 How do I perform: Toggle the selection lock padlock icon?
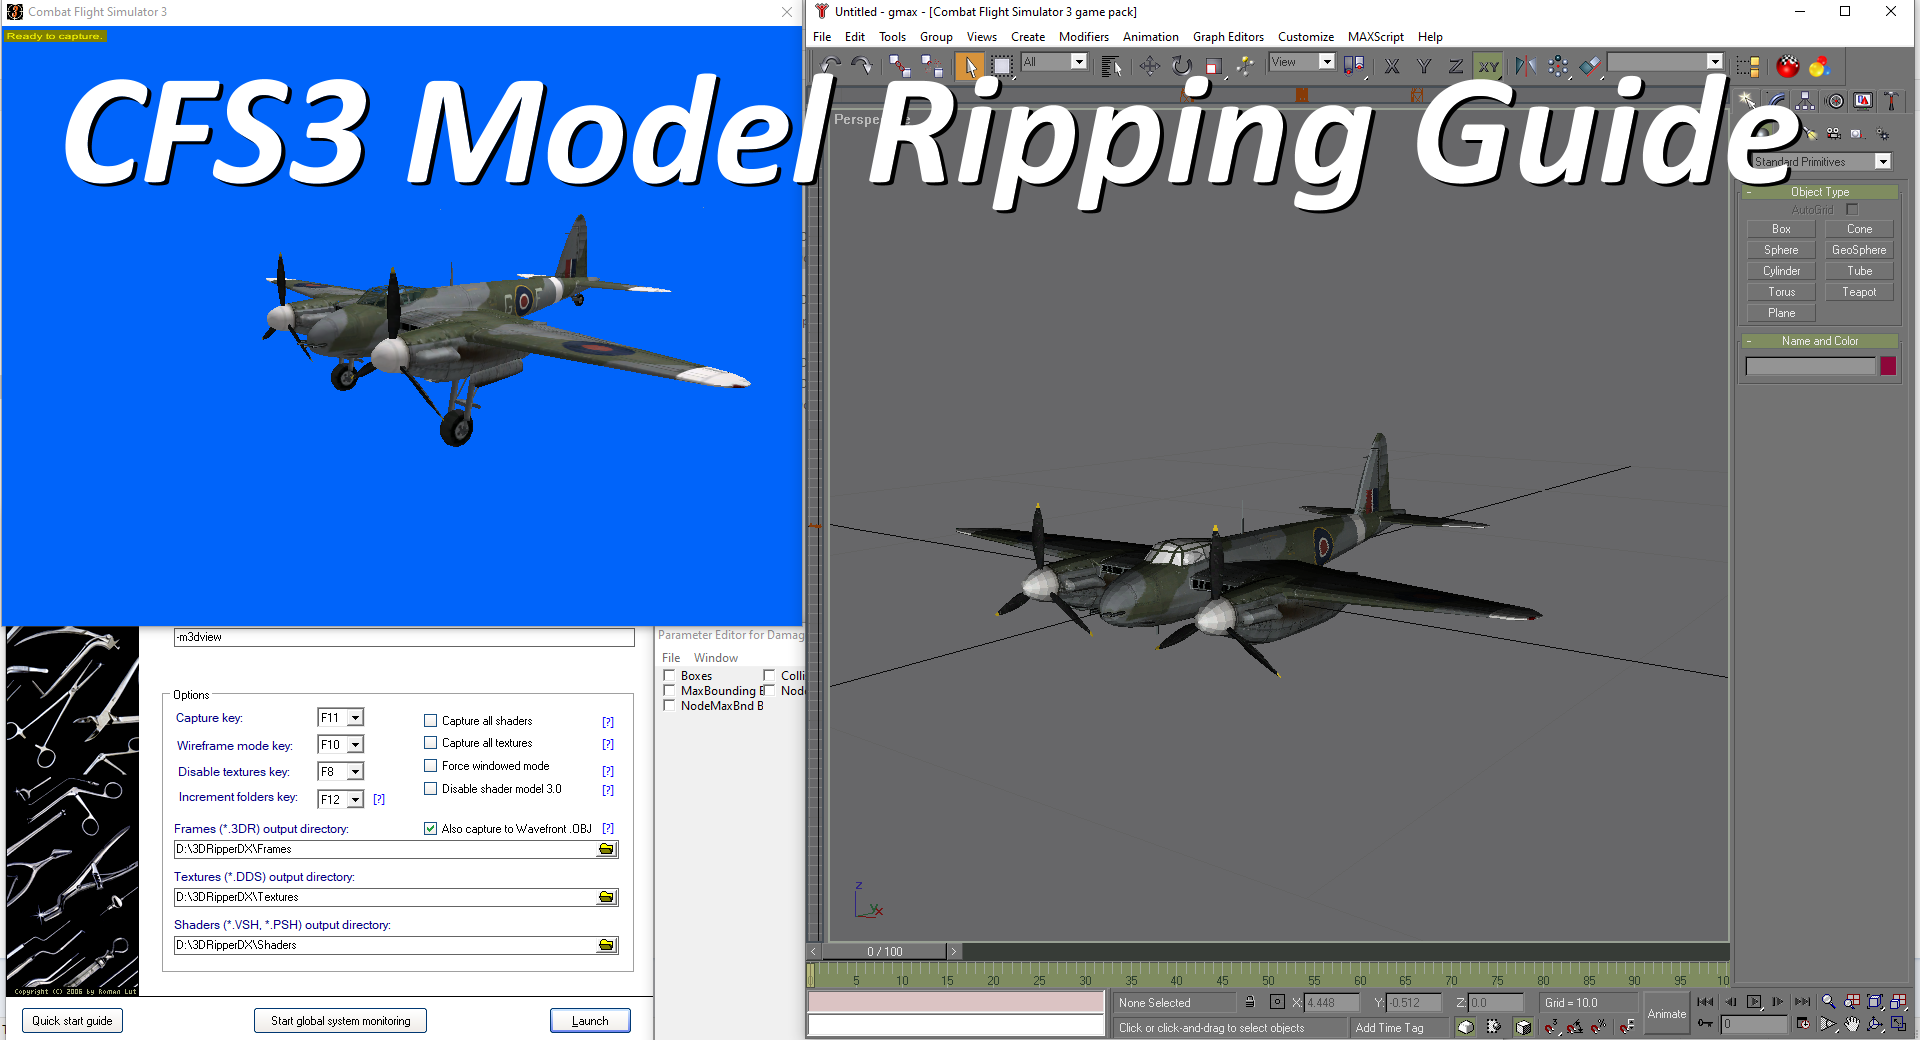tap(1250, 1001)
